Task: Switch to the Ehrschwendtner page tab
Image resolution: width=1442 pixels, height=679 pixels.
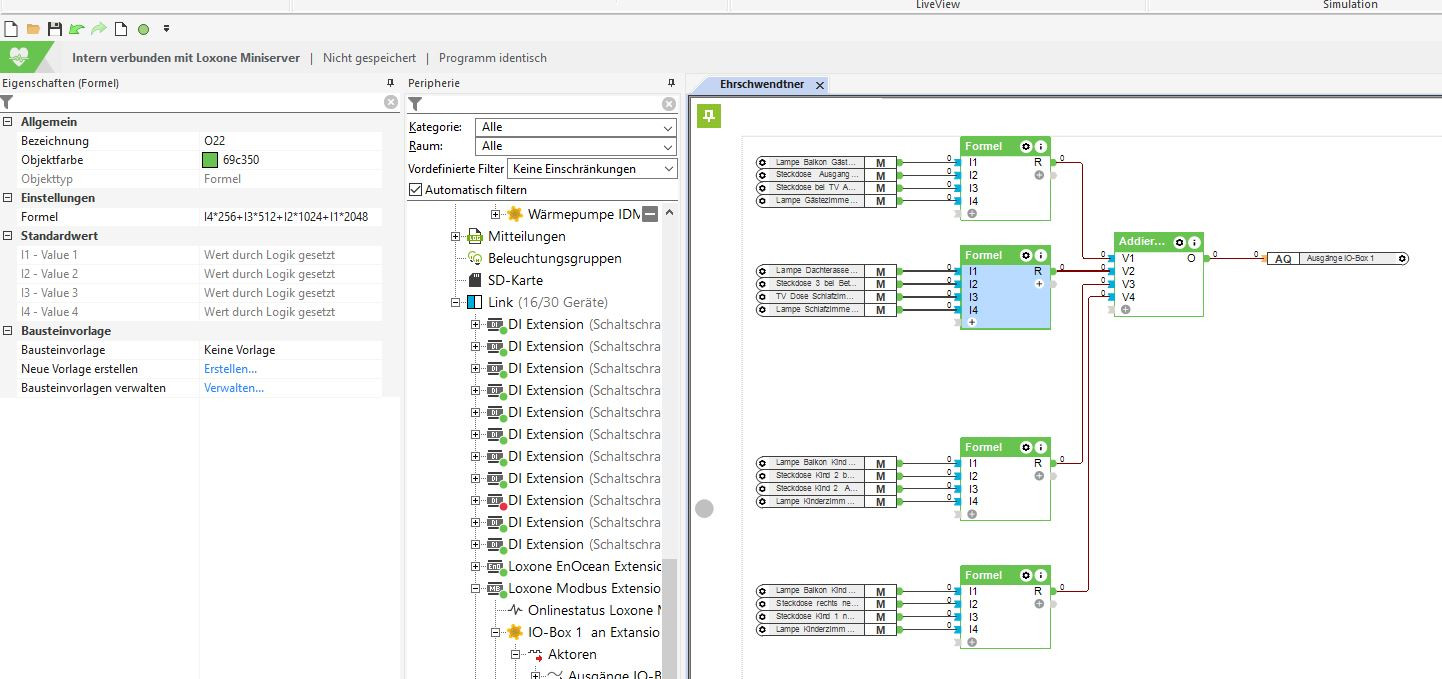Action: pos(761,85)
